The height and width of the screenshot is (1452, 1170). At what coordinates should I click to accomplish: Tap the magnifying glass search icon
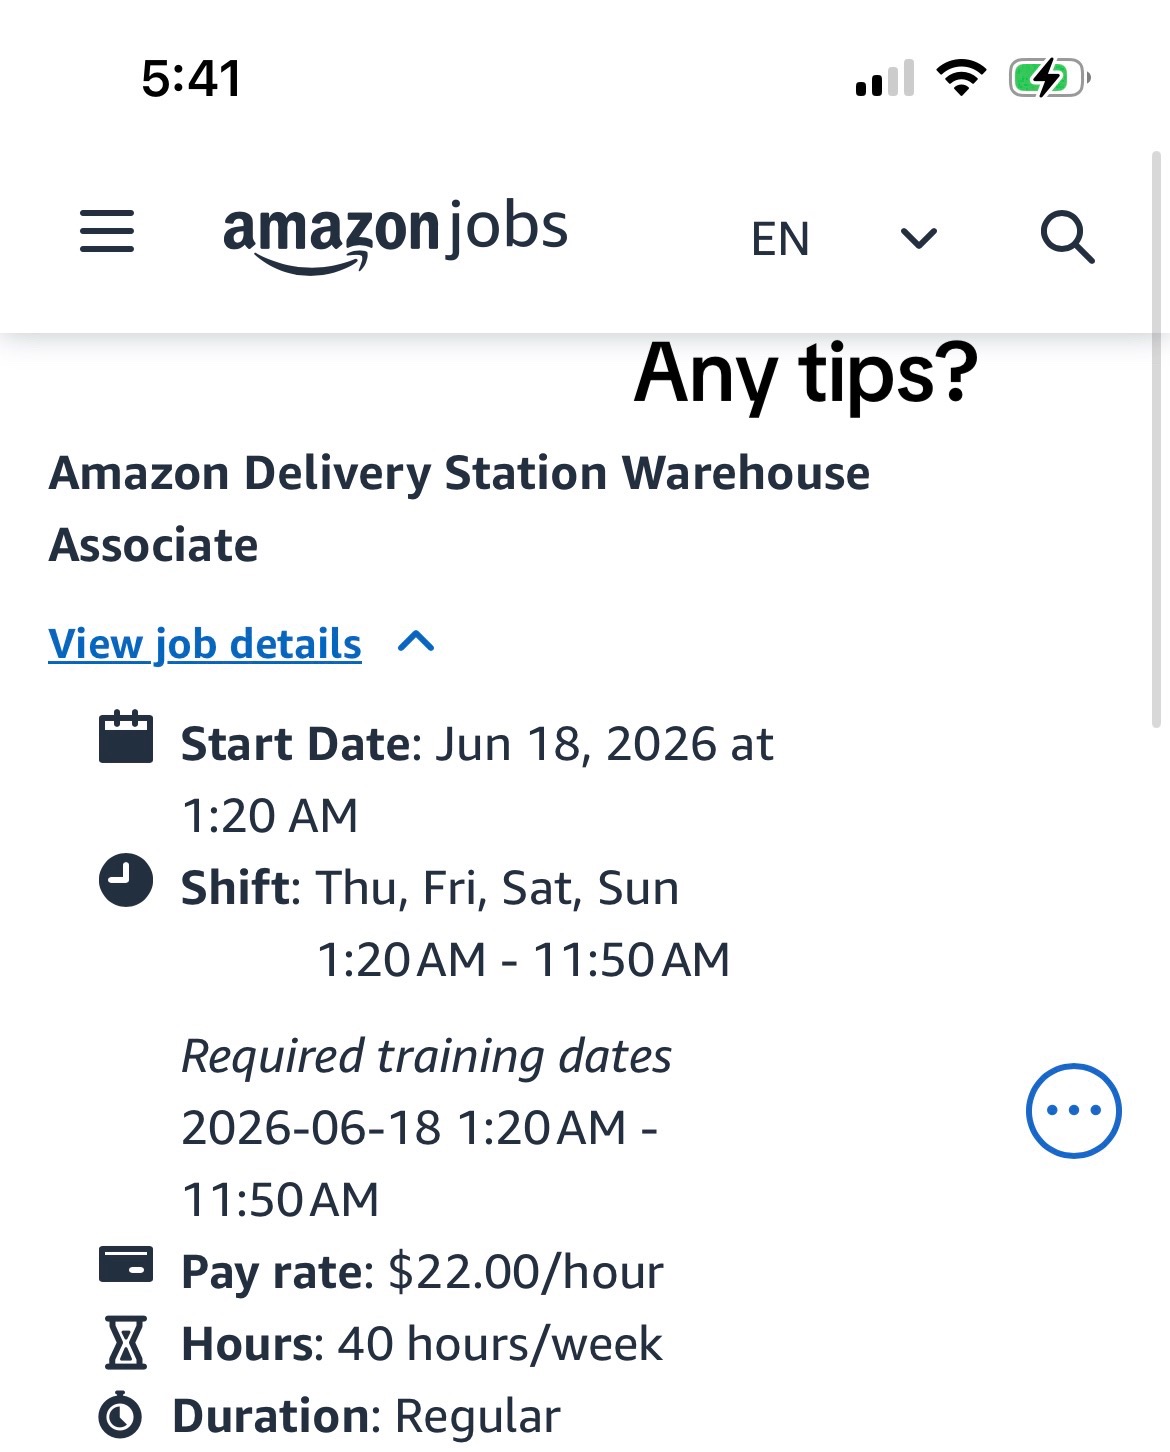(x=1067, y=237)
